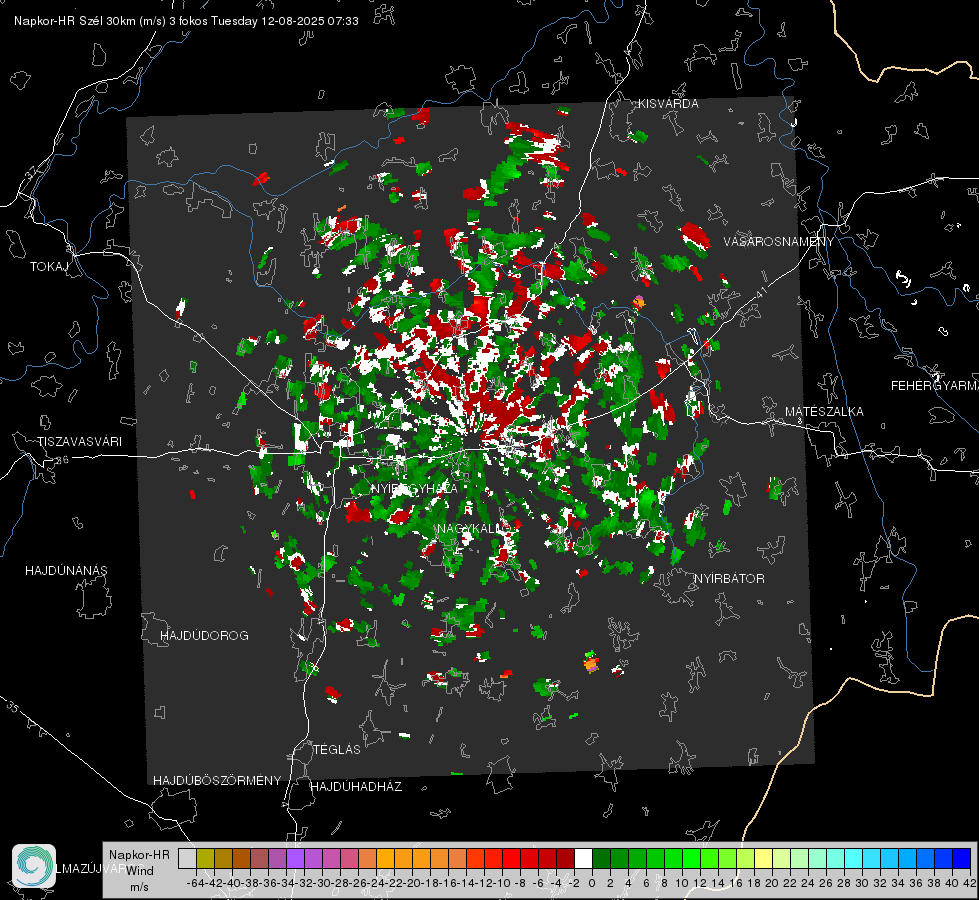The width and height of the screenshot is (979, 900).
Task: Pick the dark red swatch between -4 and -2
Action: point(565,858)
